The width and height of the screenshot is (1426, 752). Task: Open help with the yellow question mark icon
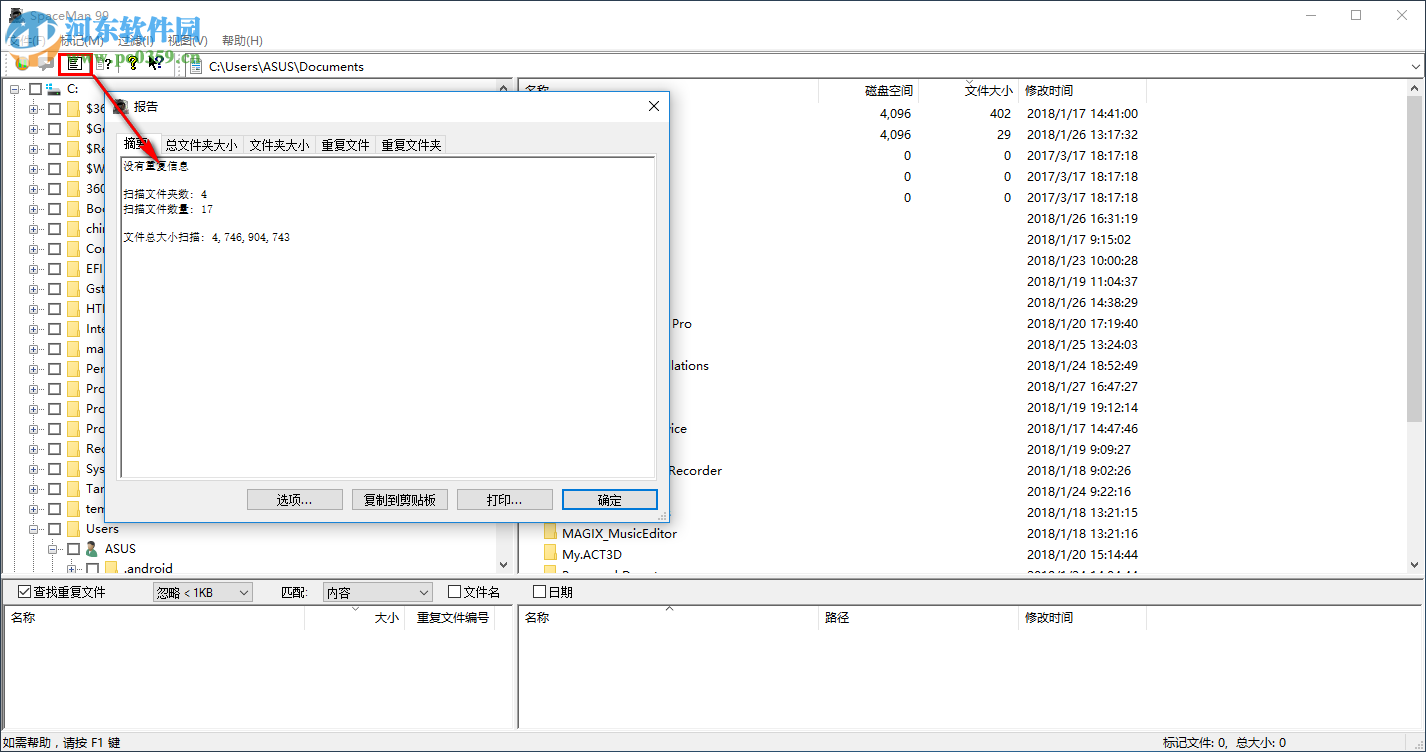point(131,65)
